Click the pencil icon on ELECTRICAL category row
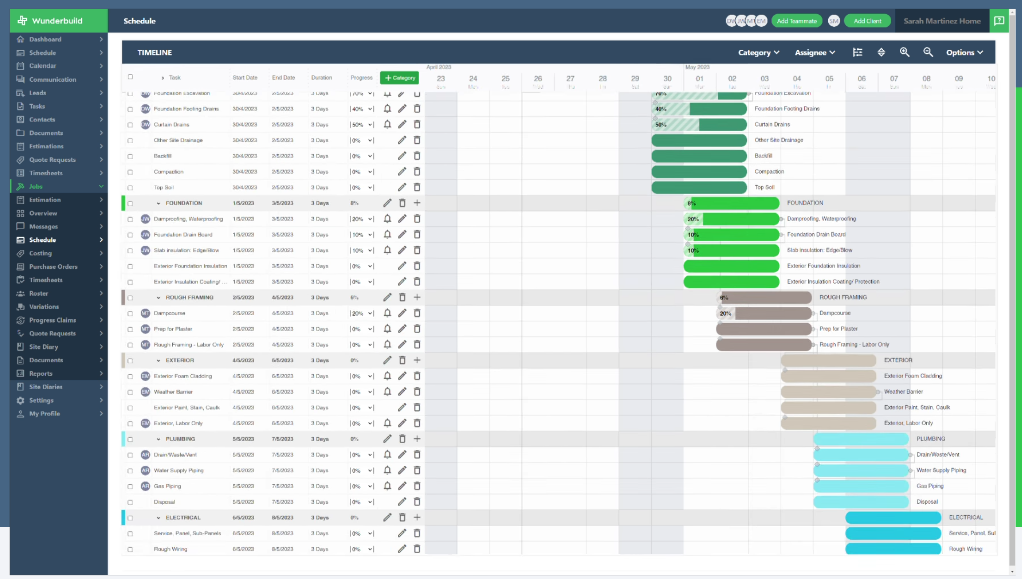This screenshot has height=579, width=1022. pyautogui.click(x=387, y=517)
